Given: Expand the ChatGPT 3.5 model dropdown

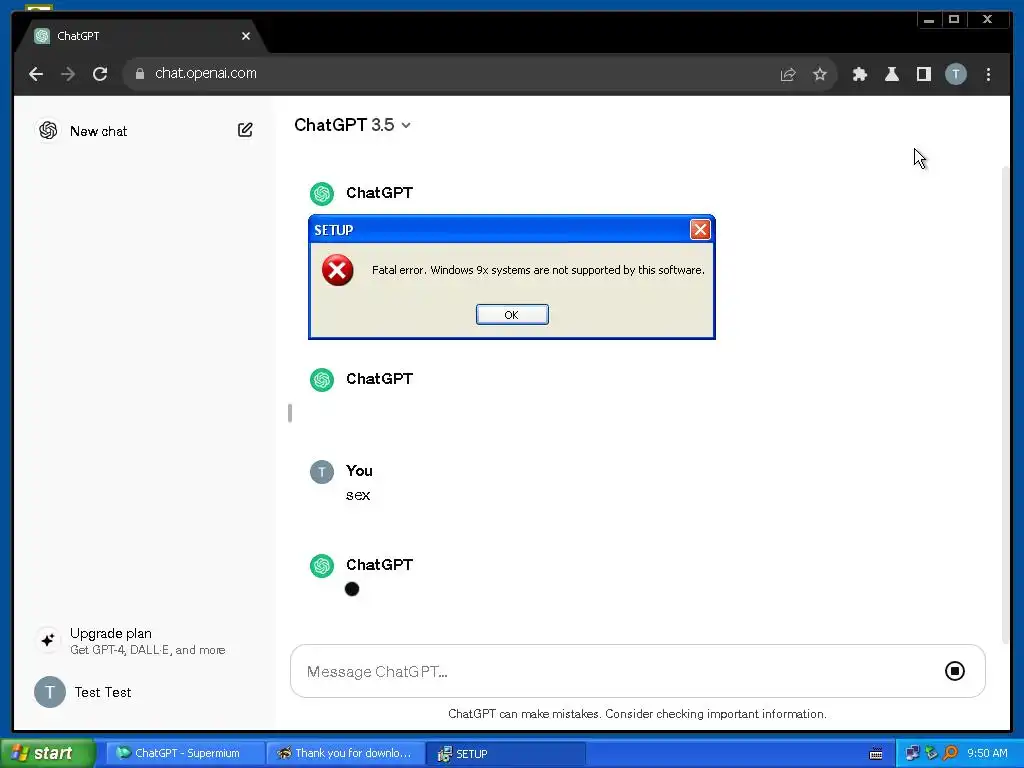Looking at the screenshot, I should (x=353, y=125).
